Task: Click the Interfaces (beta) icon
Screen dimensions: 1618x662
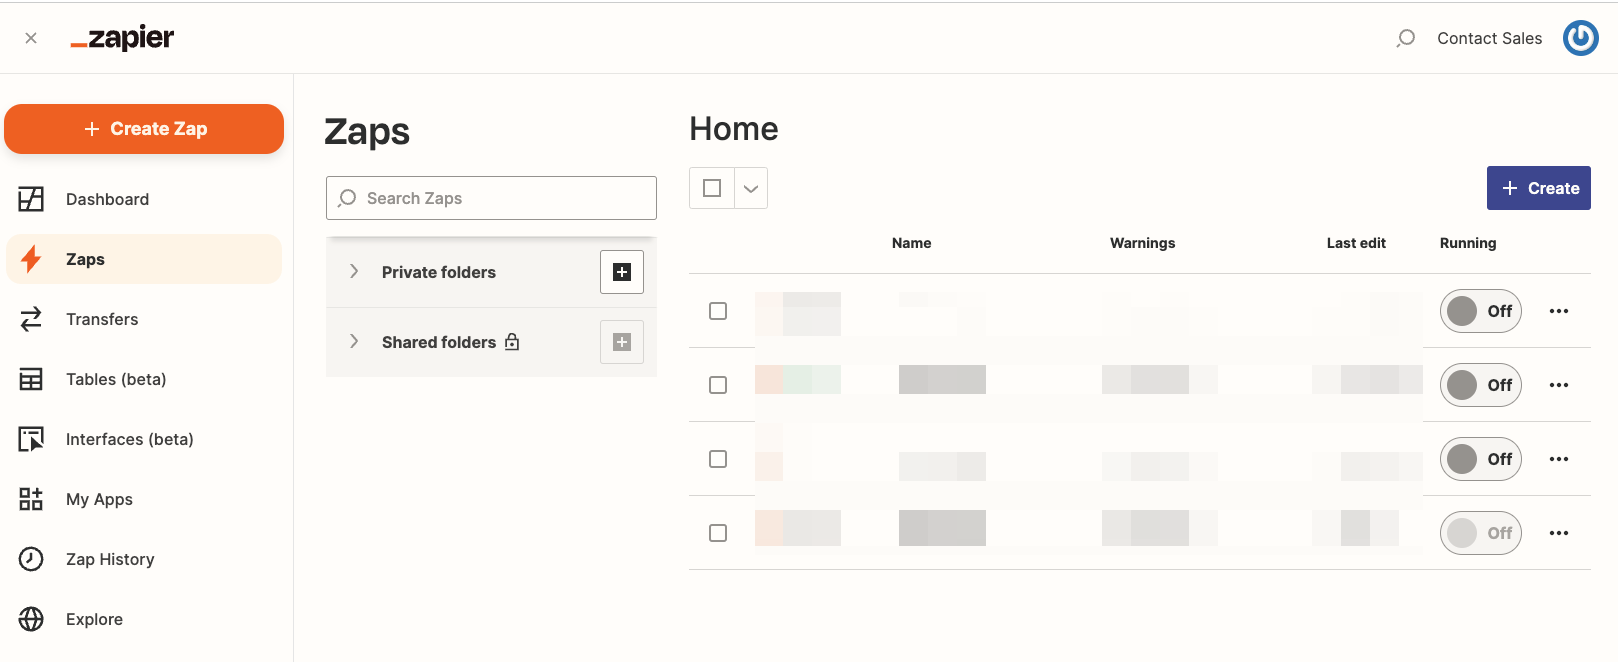Action: (31, 439)
